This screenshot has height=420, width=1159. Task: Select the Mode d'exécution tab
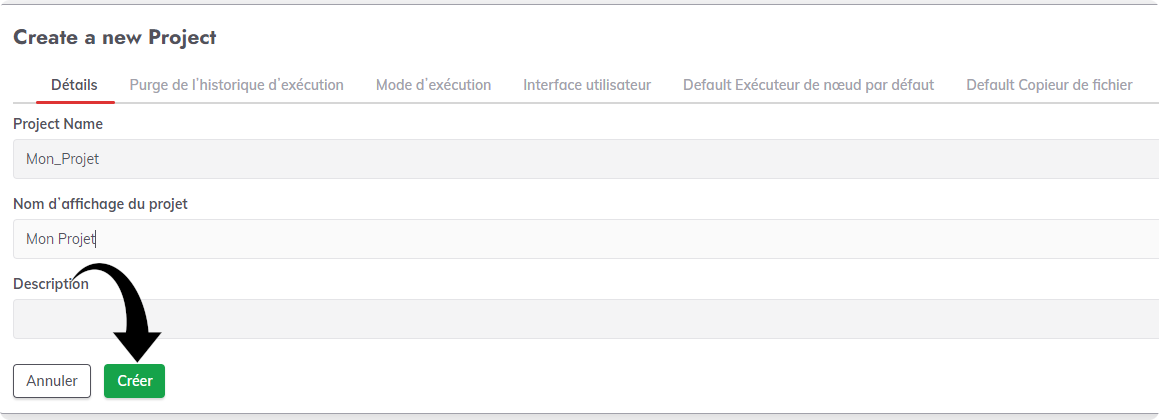[433, 85]
